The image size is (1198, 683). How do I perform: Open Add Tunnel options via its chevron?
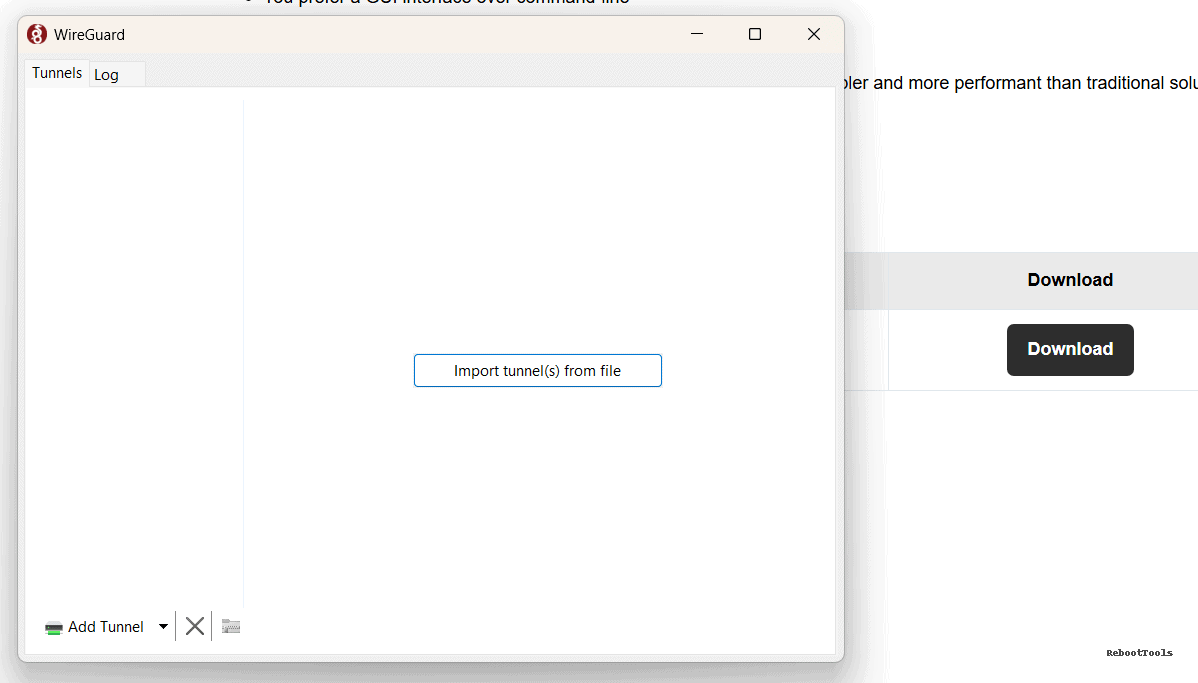[163, 626]
